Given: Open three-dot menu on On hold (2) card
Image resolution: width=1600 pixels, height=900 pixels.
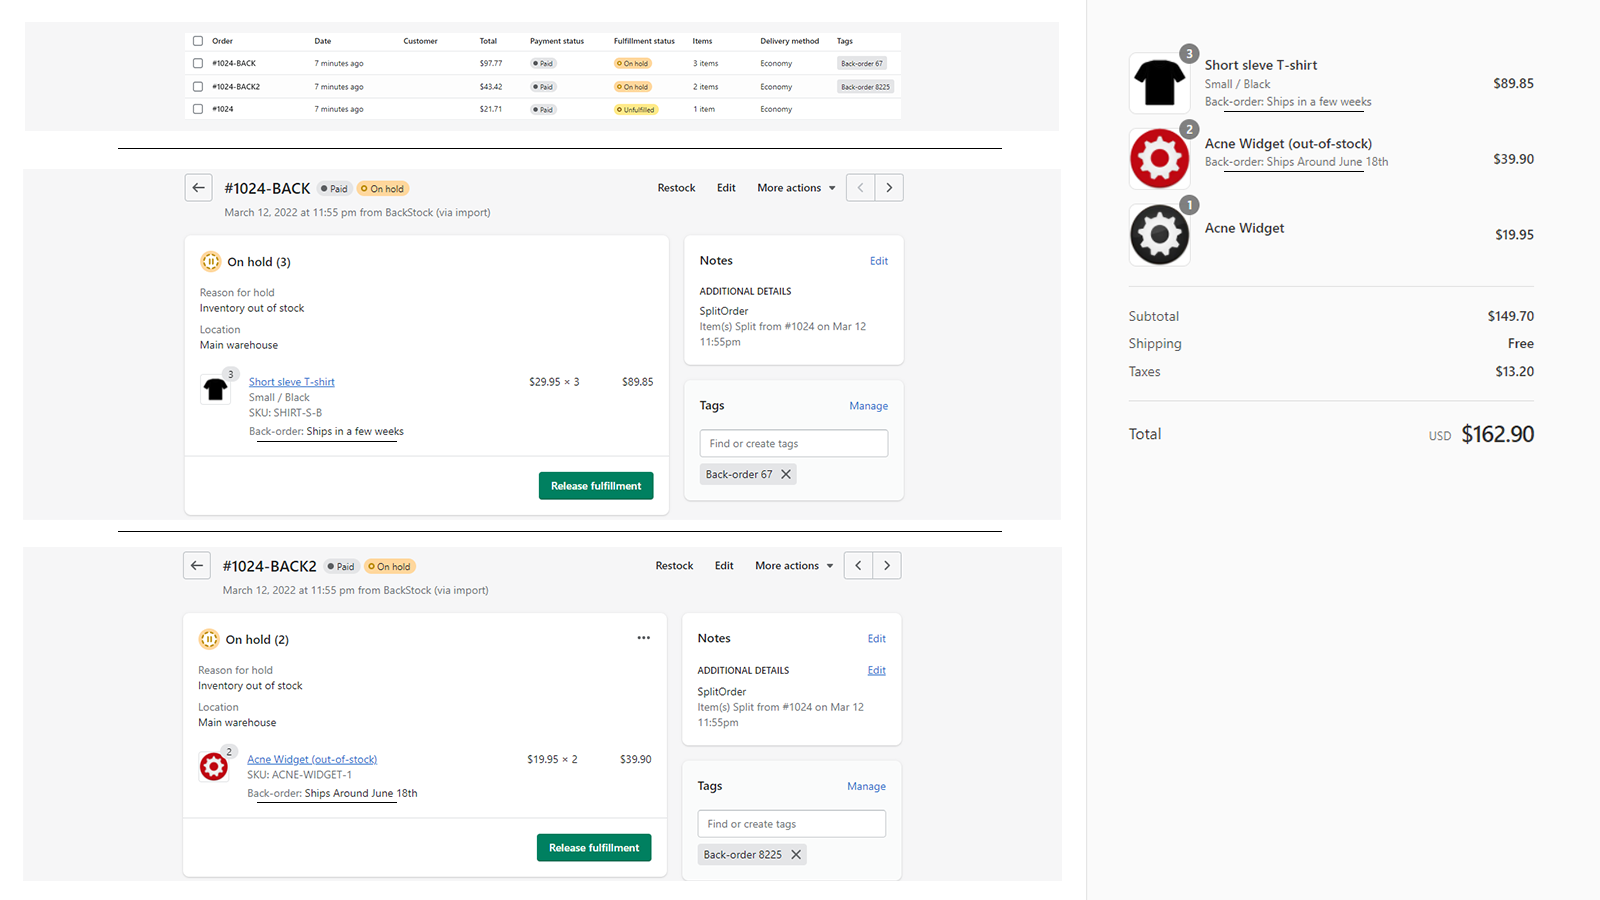Looking at the screenshot, I should 643,638.
